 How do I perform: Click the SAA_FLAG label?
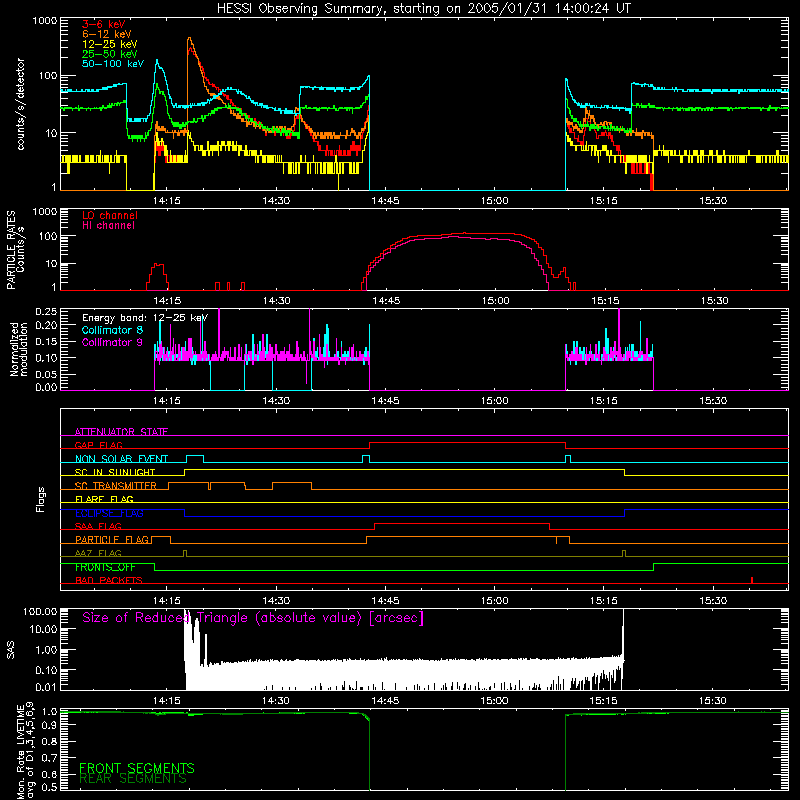[x=98, y=526]
